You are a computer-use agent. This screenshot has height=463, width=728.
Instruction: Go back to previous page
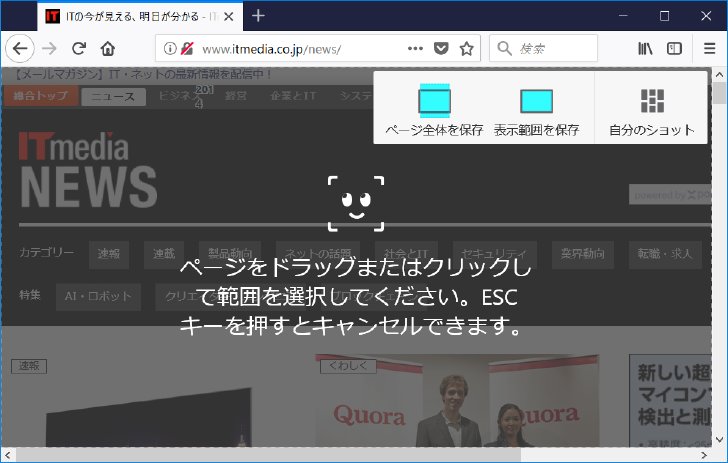20,48
